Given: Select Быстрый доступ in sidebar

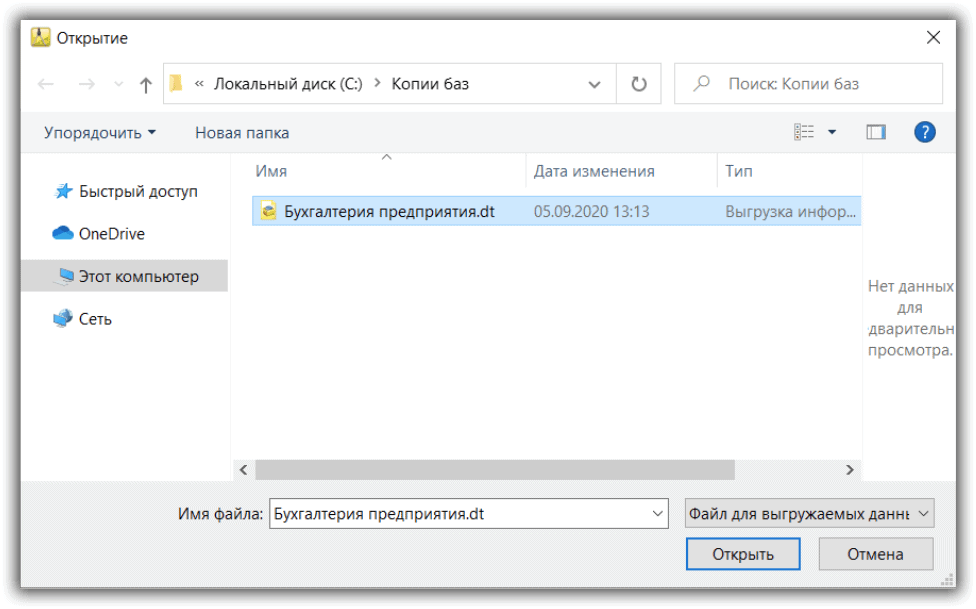Looking at the screenshot, I should point(138,191).
